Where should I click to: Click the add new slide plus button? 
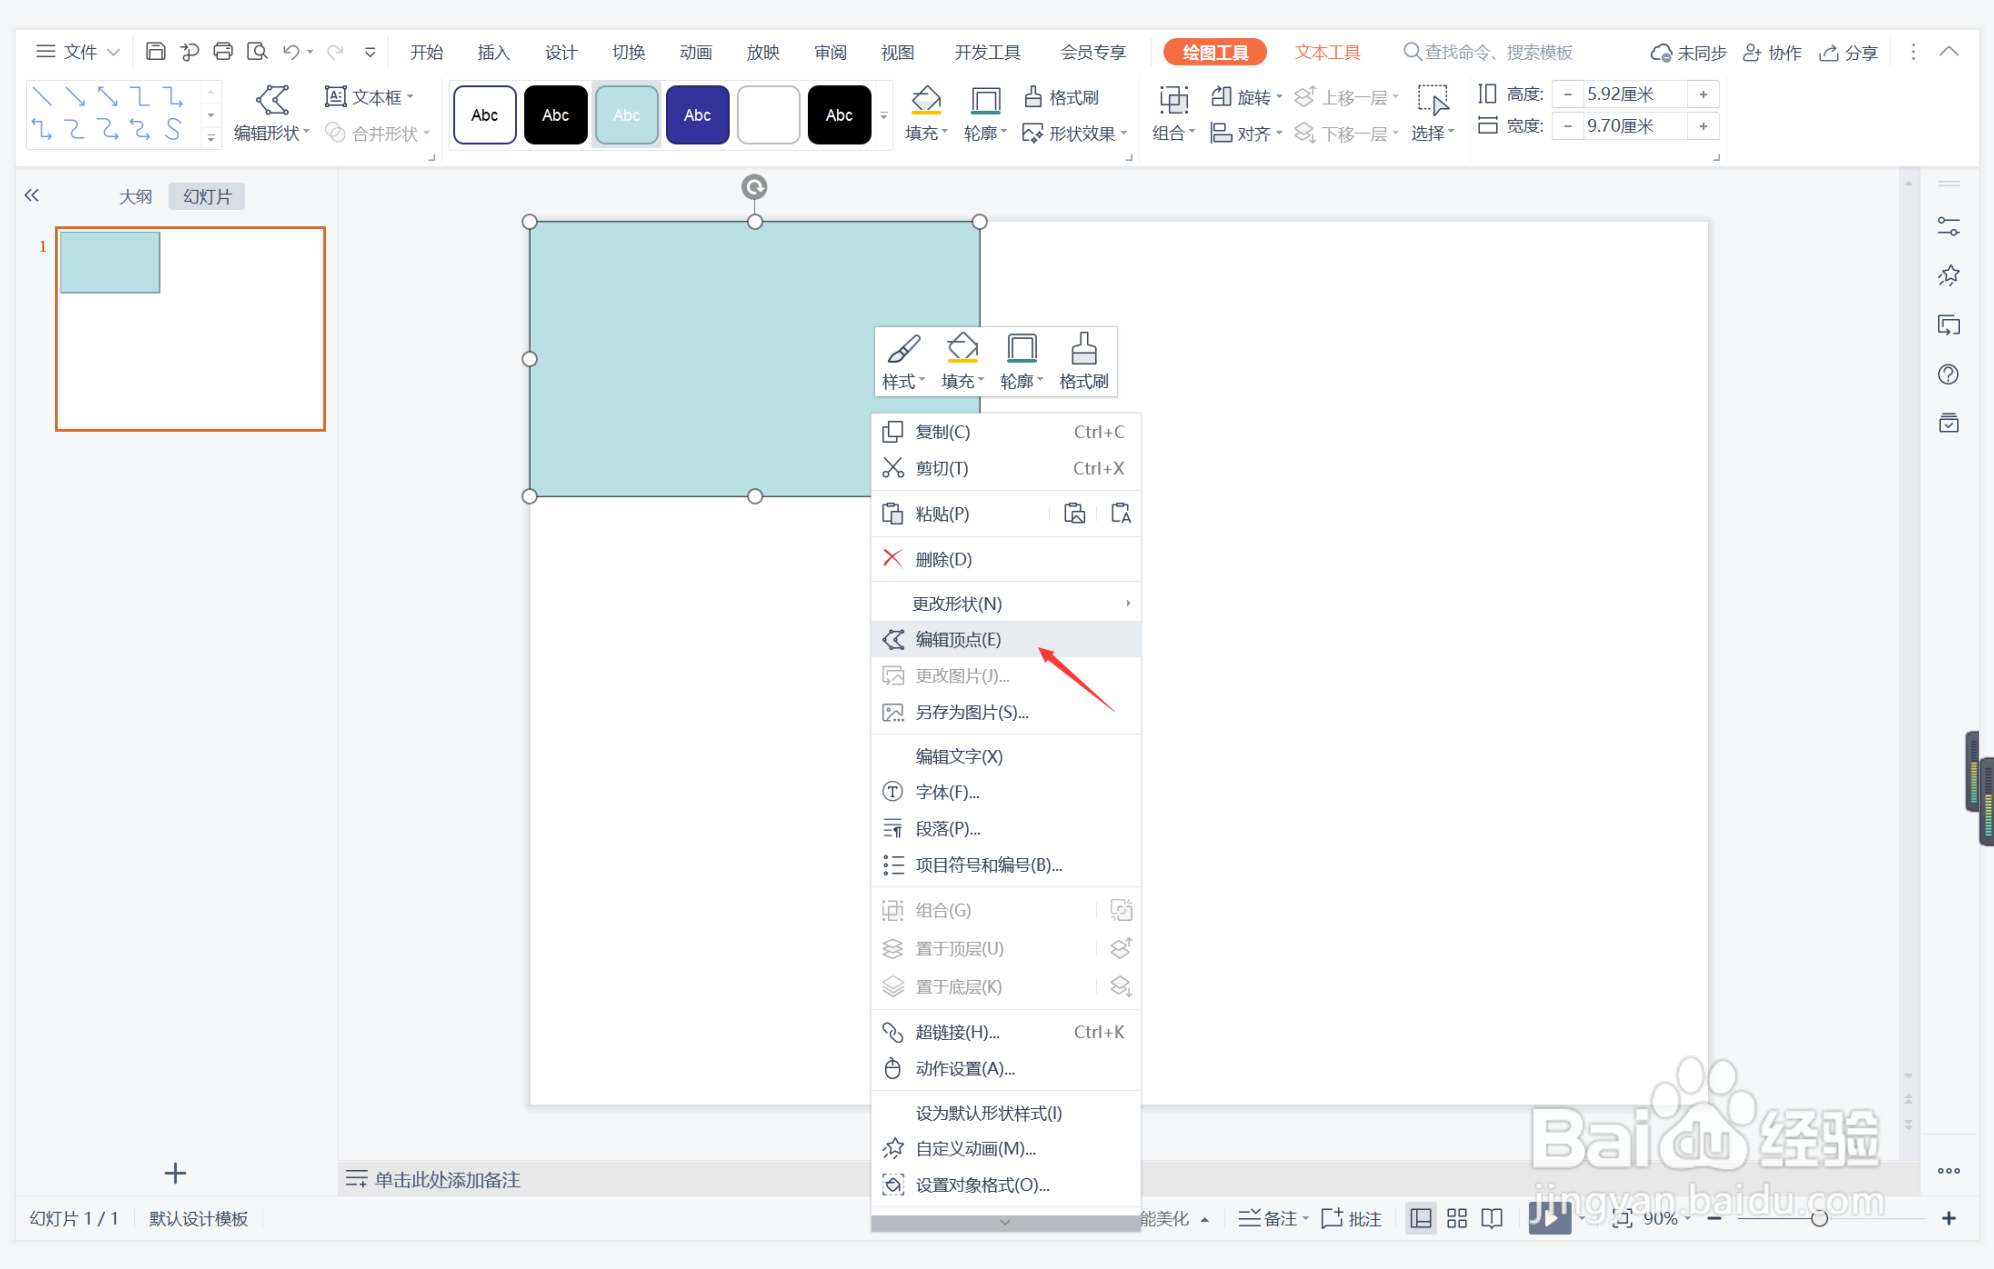(x=175, y=1173)
